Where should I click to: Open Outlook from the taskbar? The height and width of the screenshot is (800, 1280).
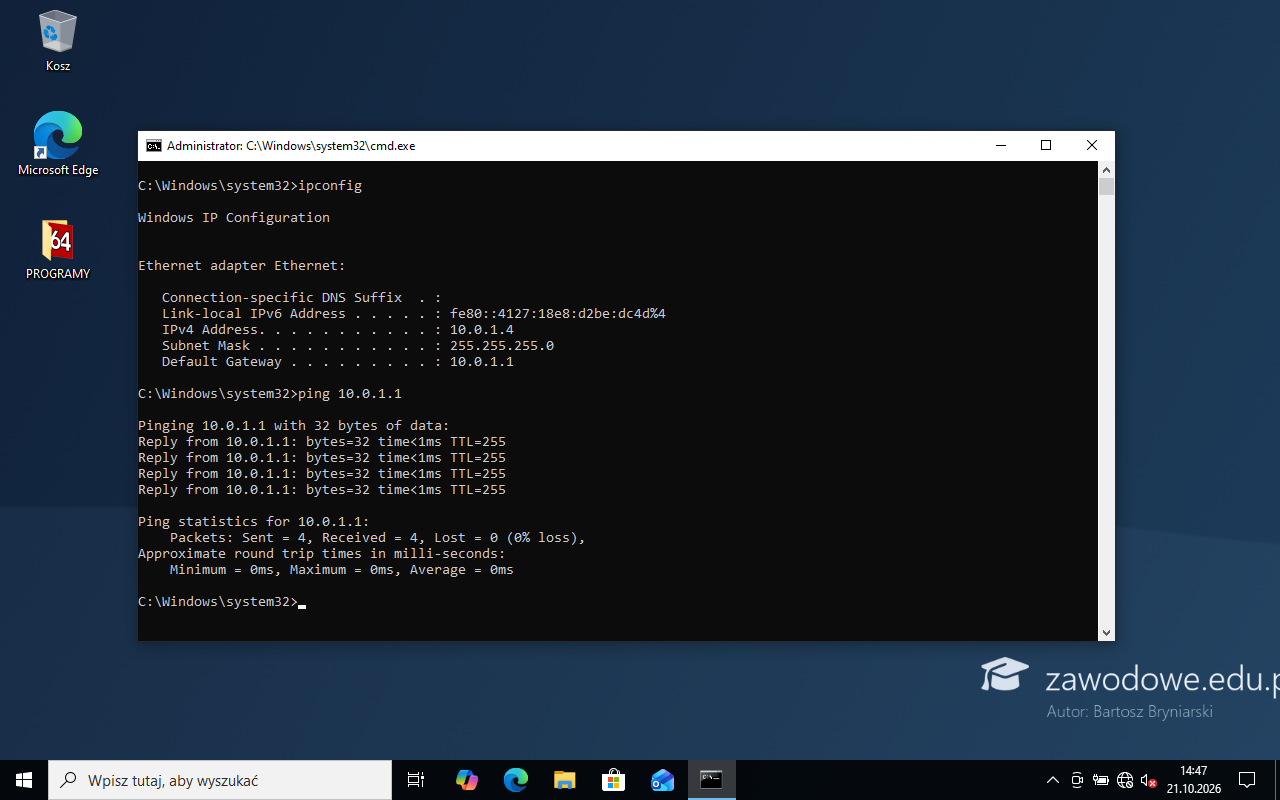pyautogui.click(x=662, y=780)
